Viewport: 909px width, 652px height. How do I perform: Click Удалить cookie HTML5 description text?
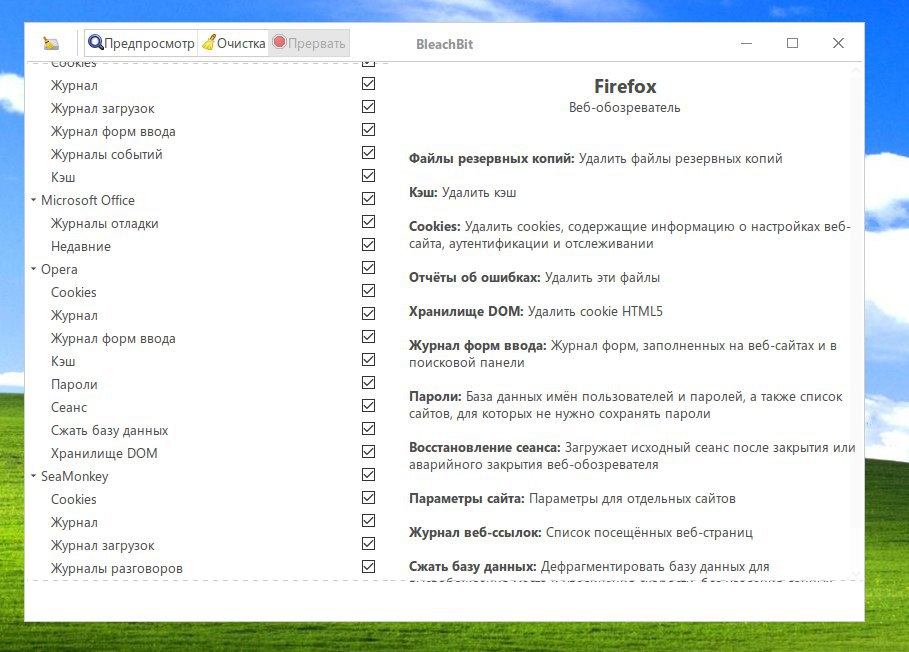(x=595, y=311)
